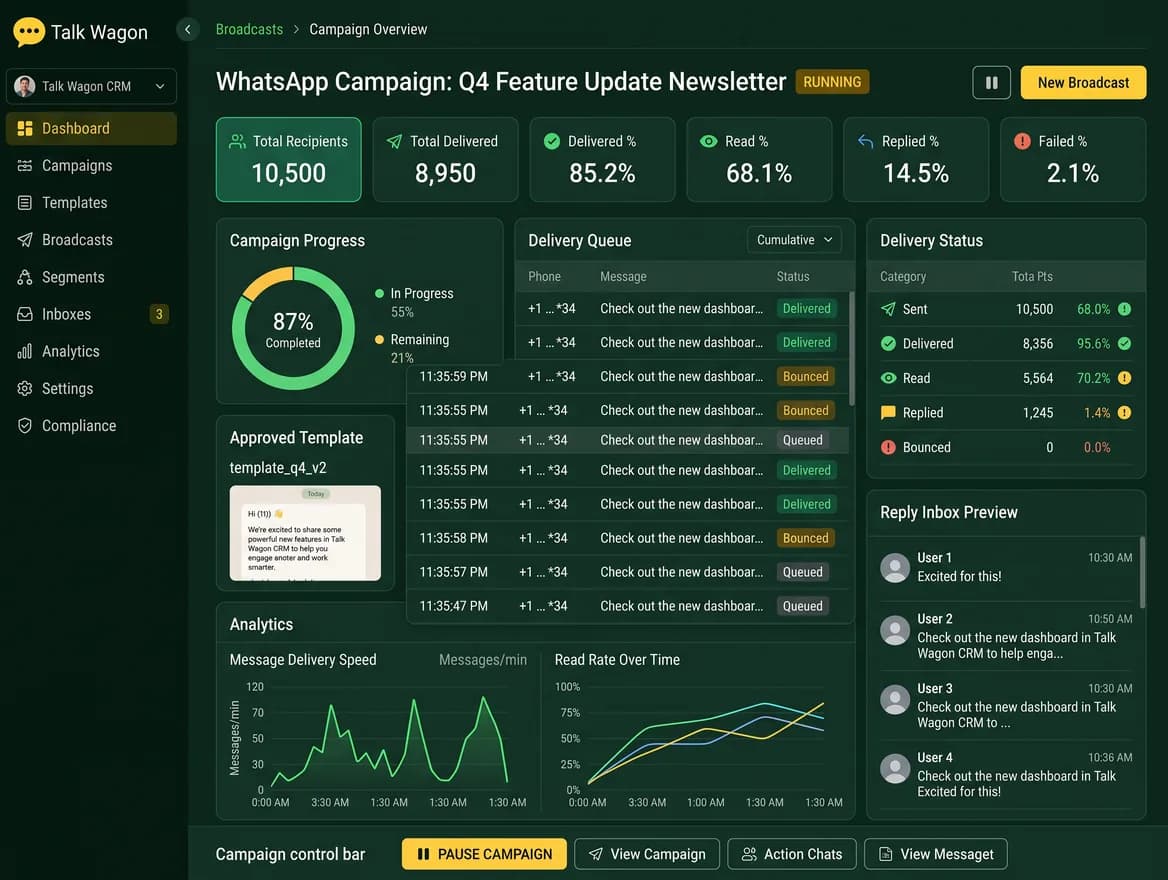Click the Delivered check icon in Delivery Status

[888, 344]
